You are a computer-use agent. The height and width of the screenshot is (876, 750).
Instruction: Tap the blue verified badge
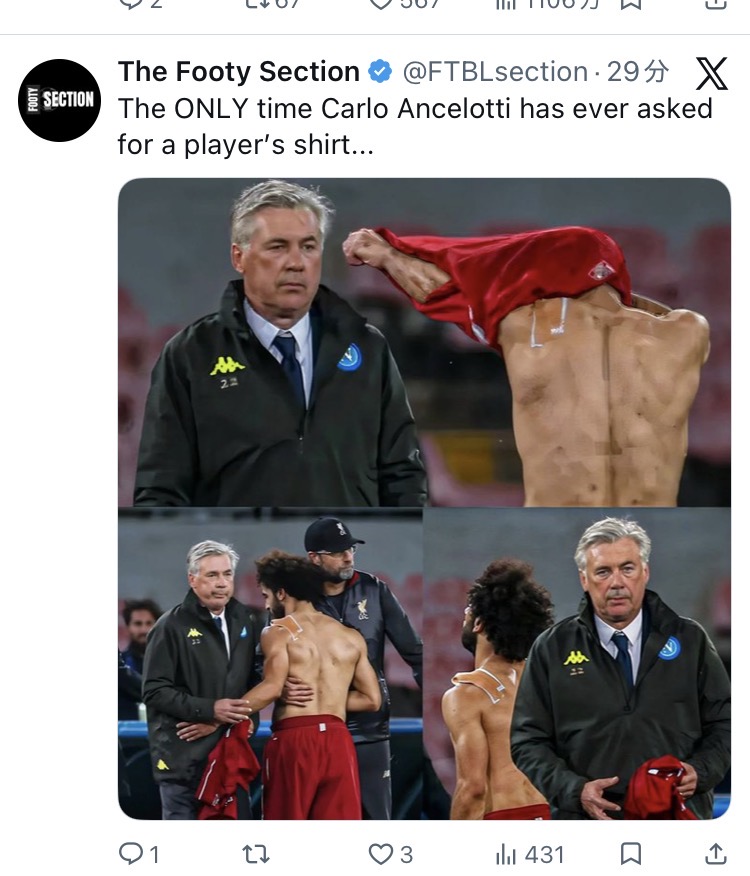click(x=380, y=72)
